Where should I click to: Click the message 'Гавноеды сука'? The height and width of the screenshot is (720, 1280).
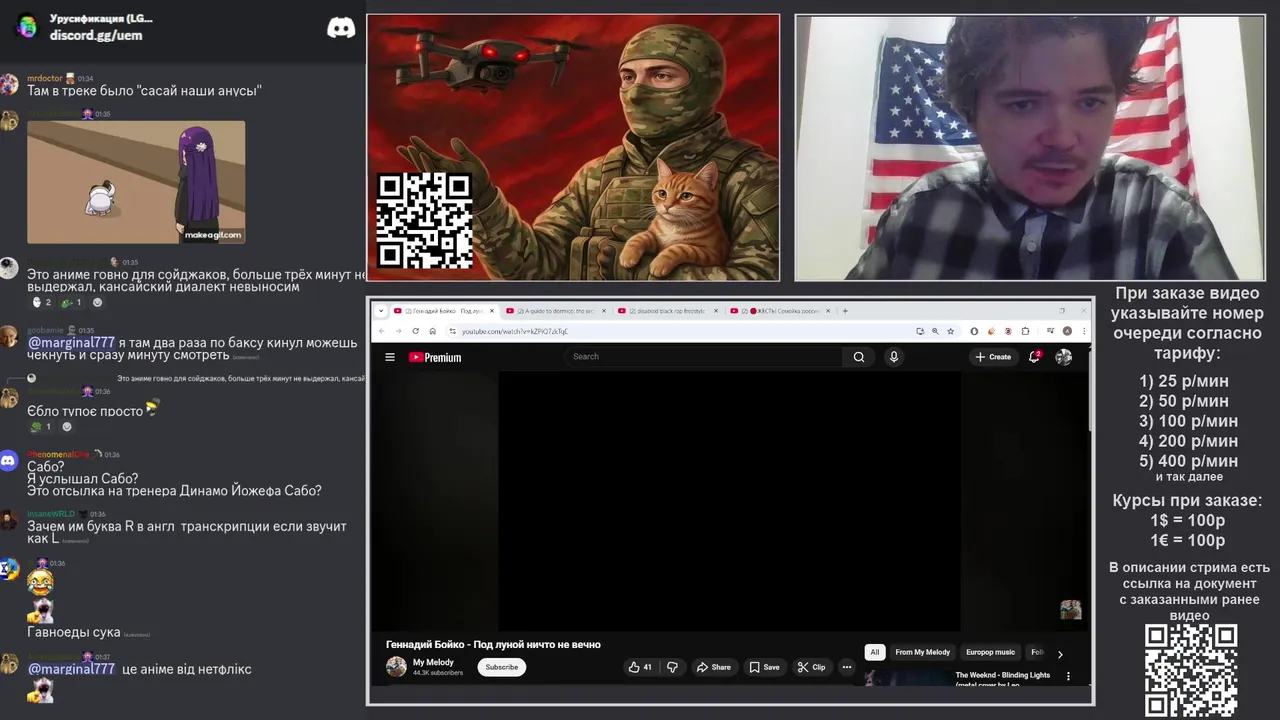(74, 632)
